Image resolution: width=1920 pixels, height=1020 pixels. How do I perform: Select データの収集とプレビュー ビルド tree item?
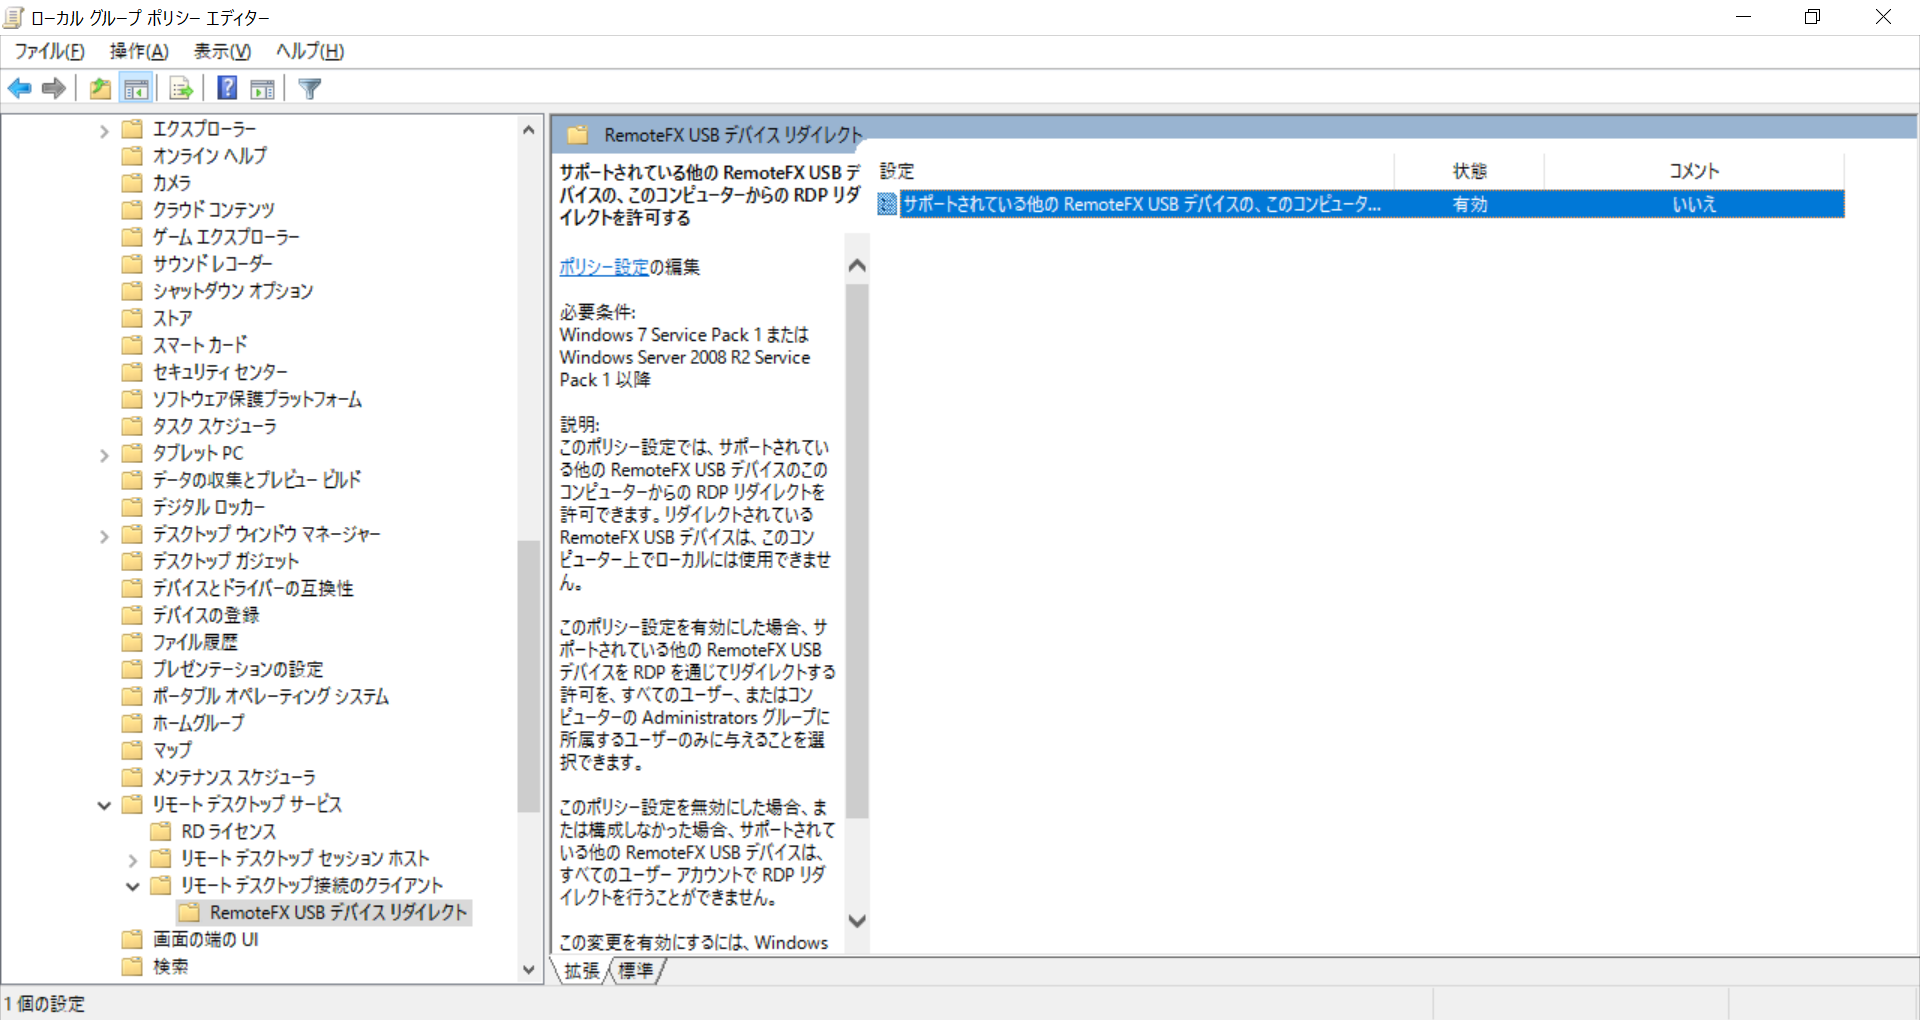[x=257, y=480]
